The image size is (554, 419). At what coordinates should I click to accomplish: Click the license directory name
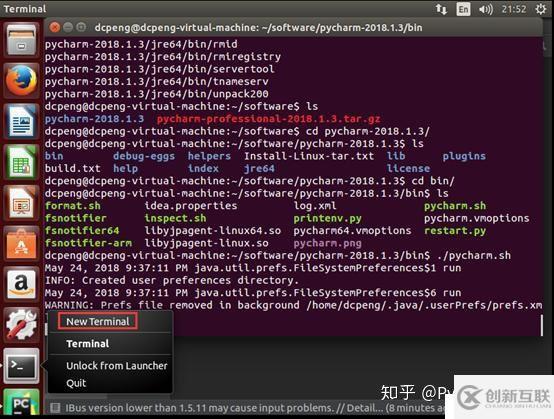pyautogui.click(x=408, y=169)
